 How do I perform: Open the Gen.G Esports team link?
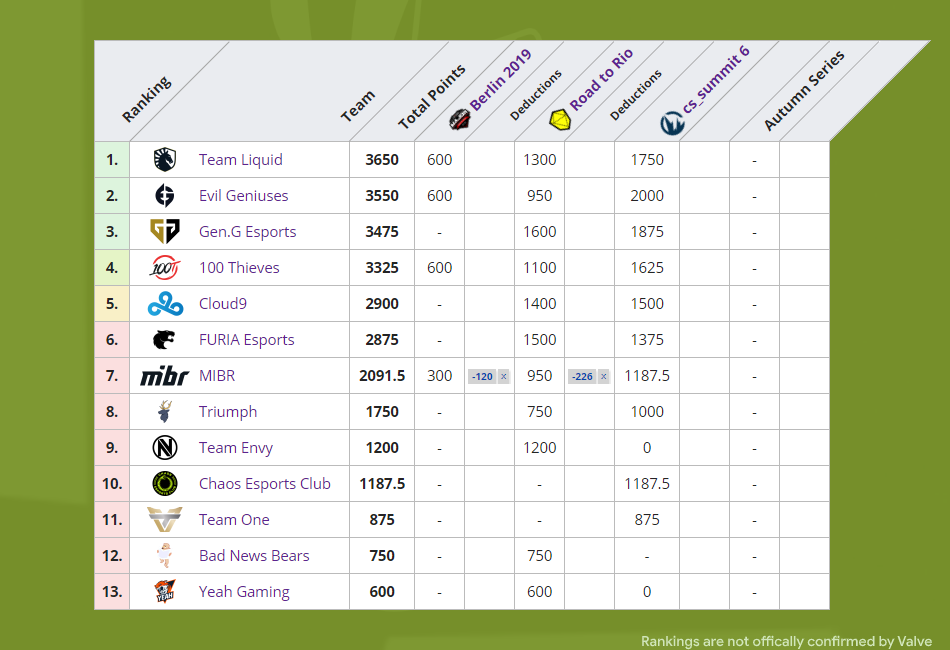247,231
